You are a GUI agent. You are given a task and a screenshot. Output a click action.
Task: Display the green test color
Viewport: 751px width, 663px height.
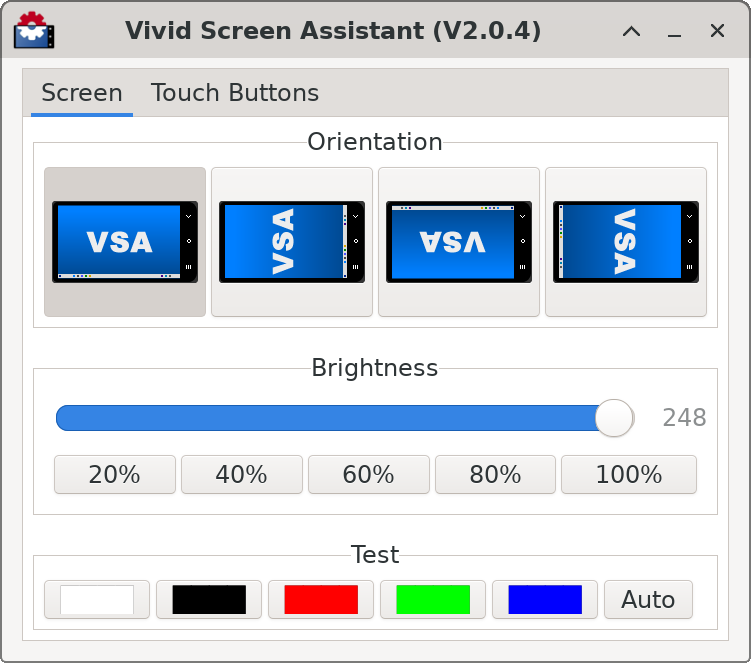tap(433, 600)
